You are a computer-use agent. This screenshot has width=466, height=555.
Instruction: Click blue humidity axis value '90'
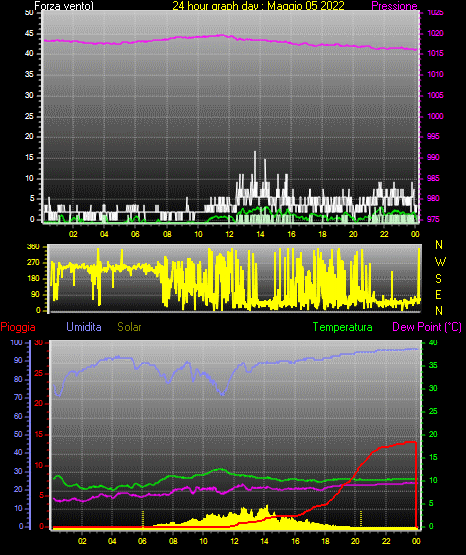pos(18,360)
